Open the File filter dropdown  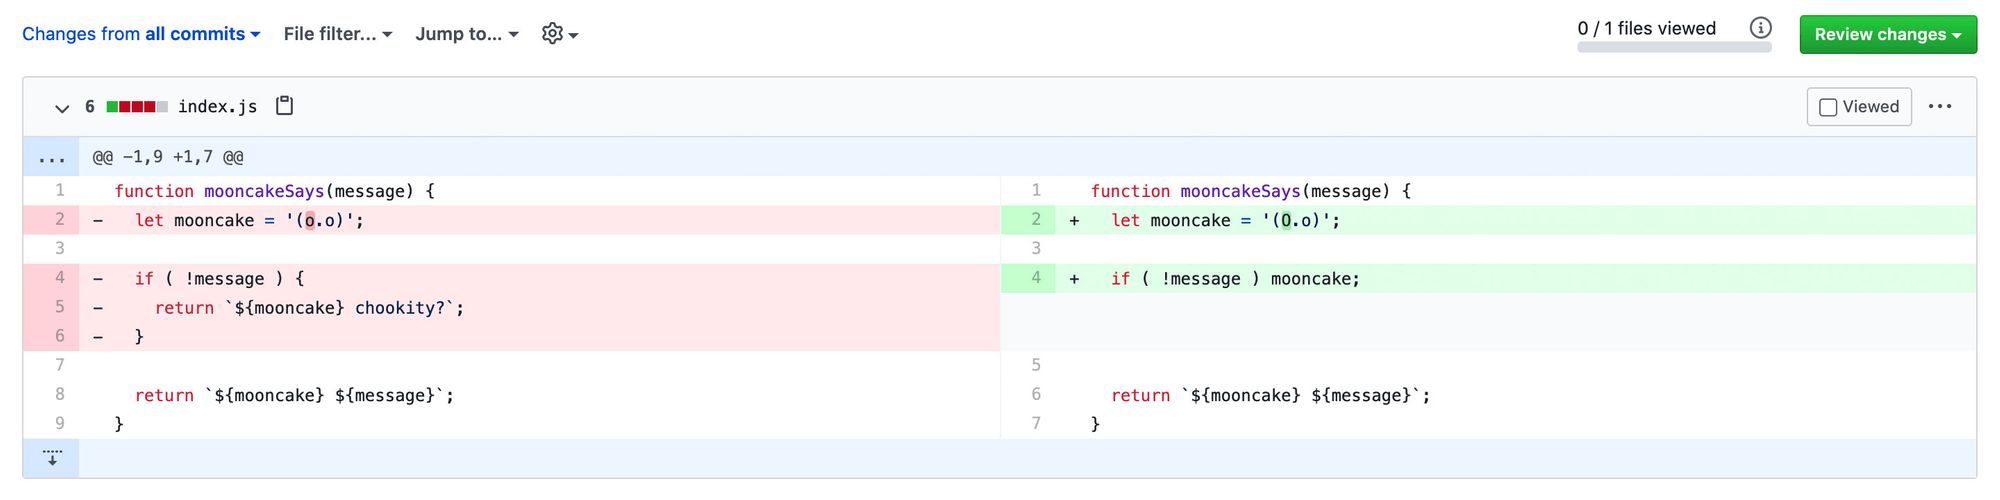[338, 34]
